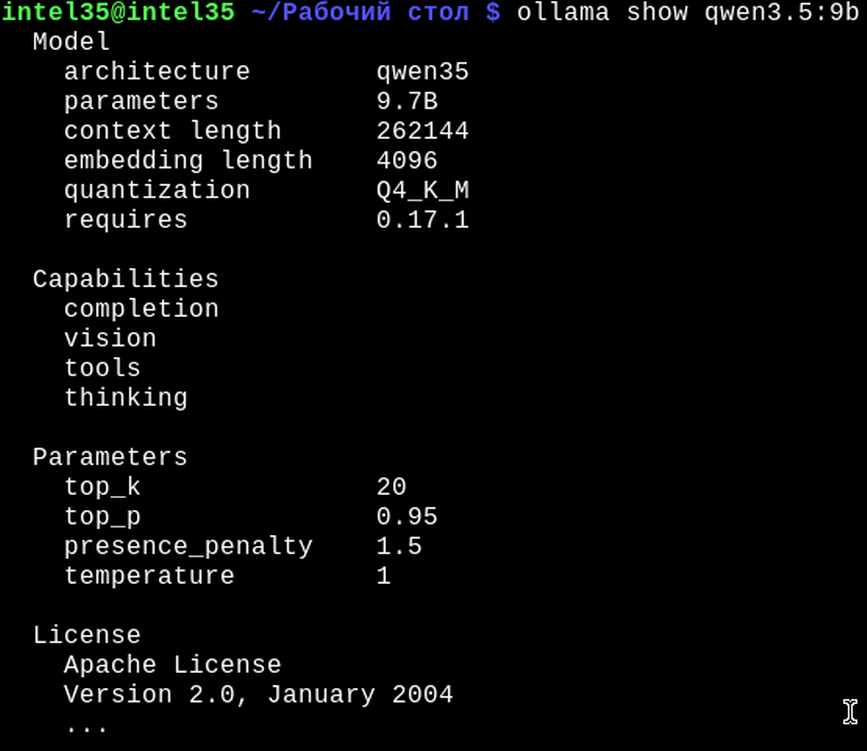Click the embedding length value 4096
Viewport: 867px width, 751px height.
[407, 161]
